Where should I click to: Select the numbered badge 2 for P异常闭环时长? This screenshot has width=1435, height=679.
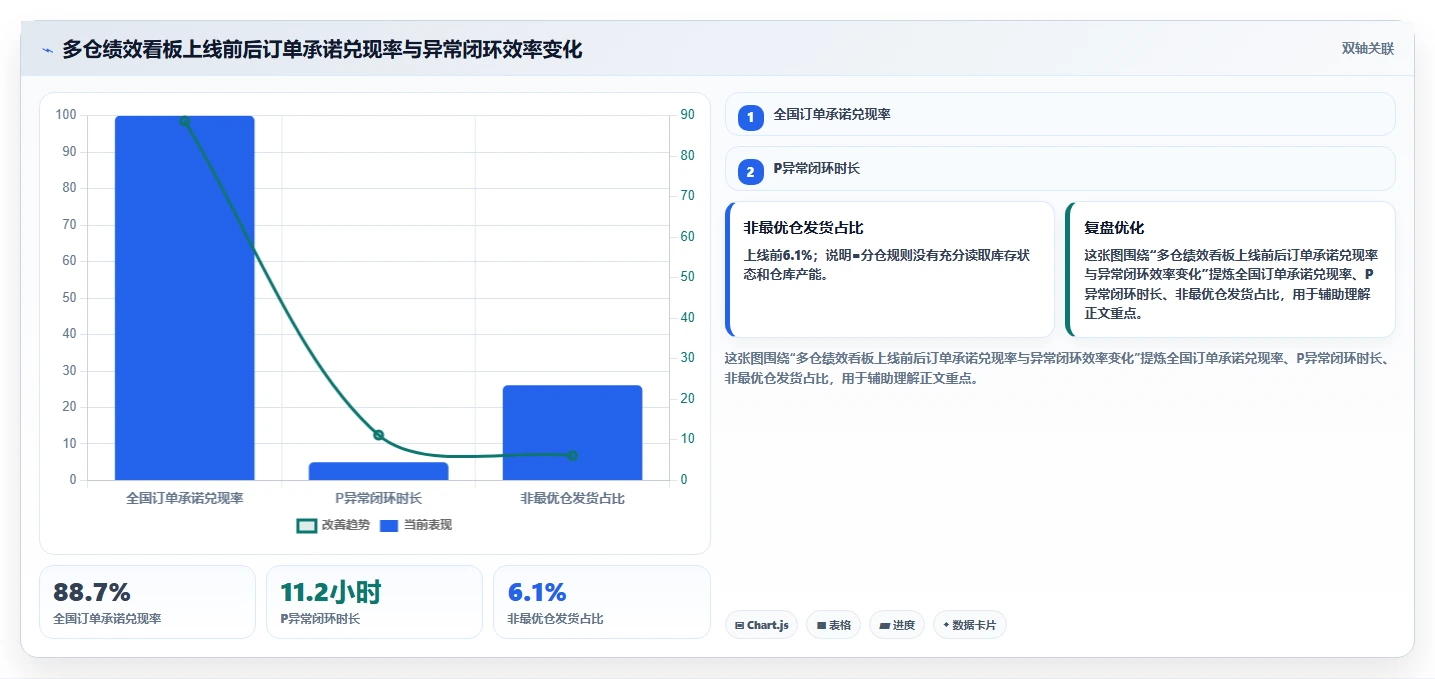point(750,172)
